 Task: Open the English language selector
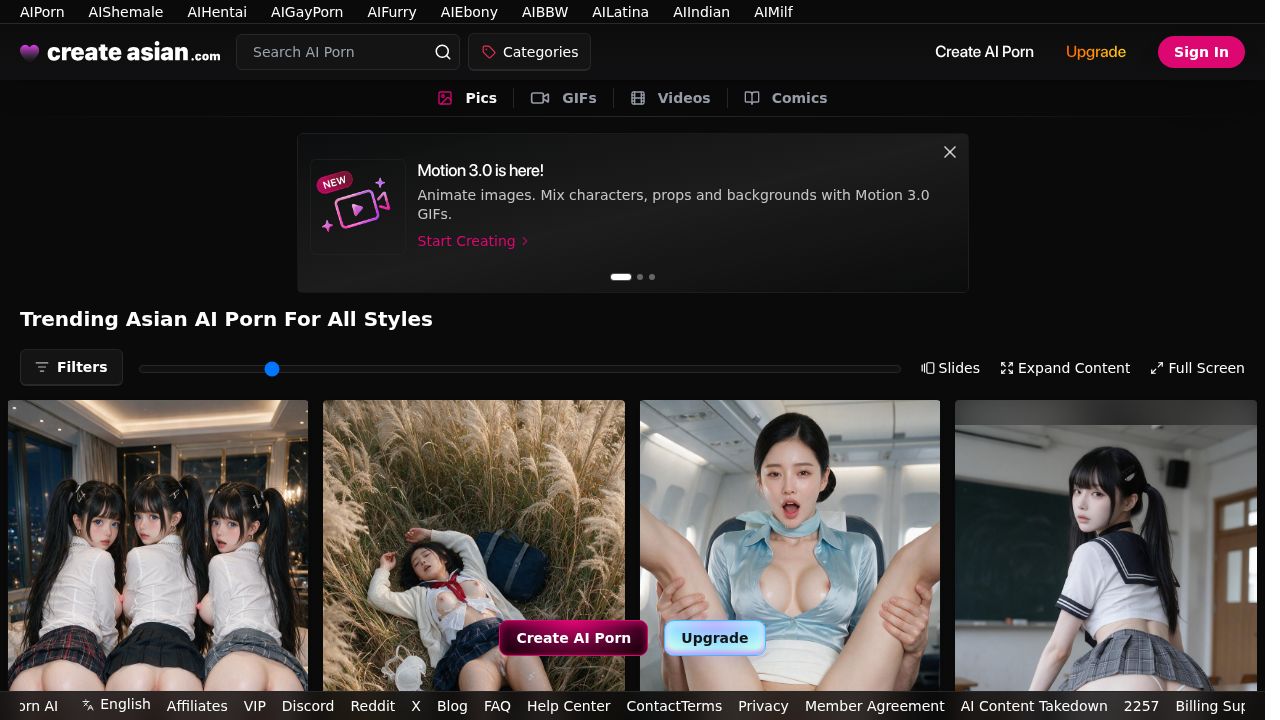[116, 704]
